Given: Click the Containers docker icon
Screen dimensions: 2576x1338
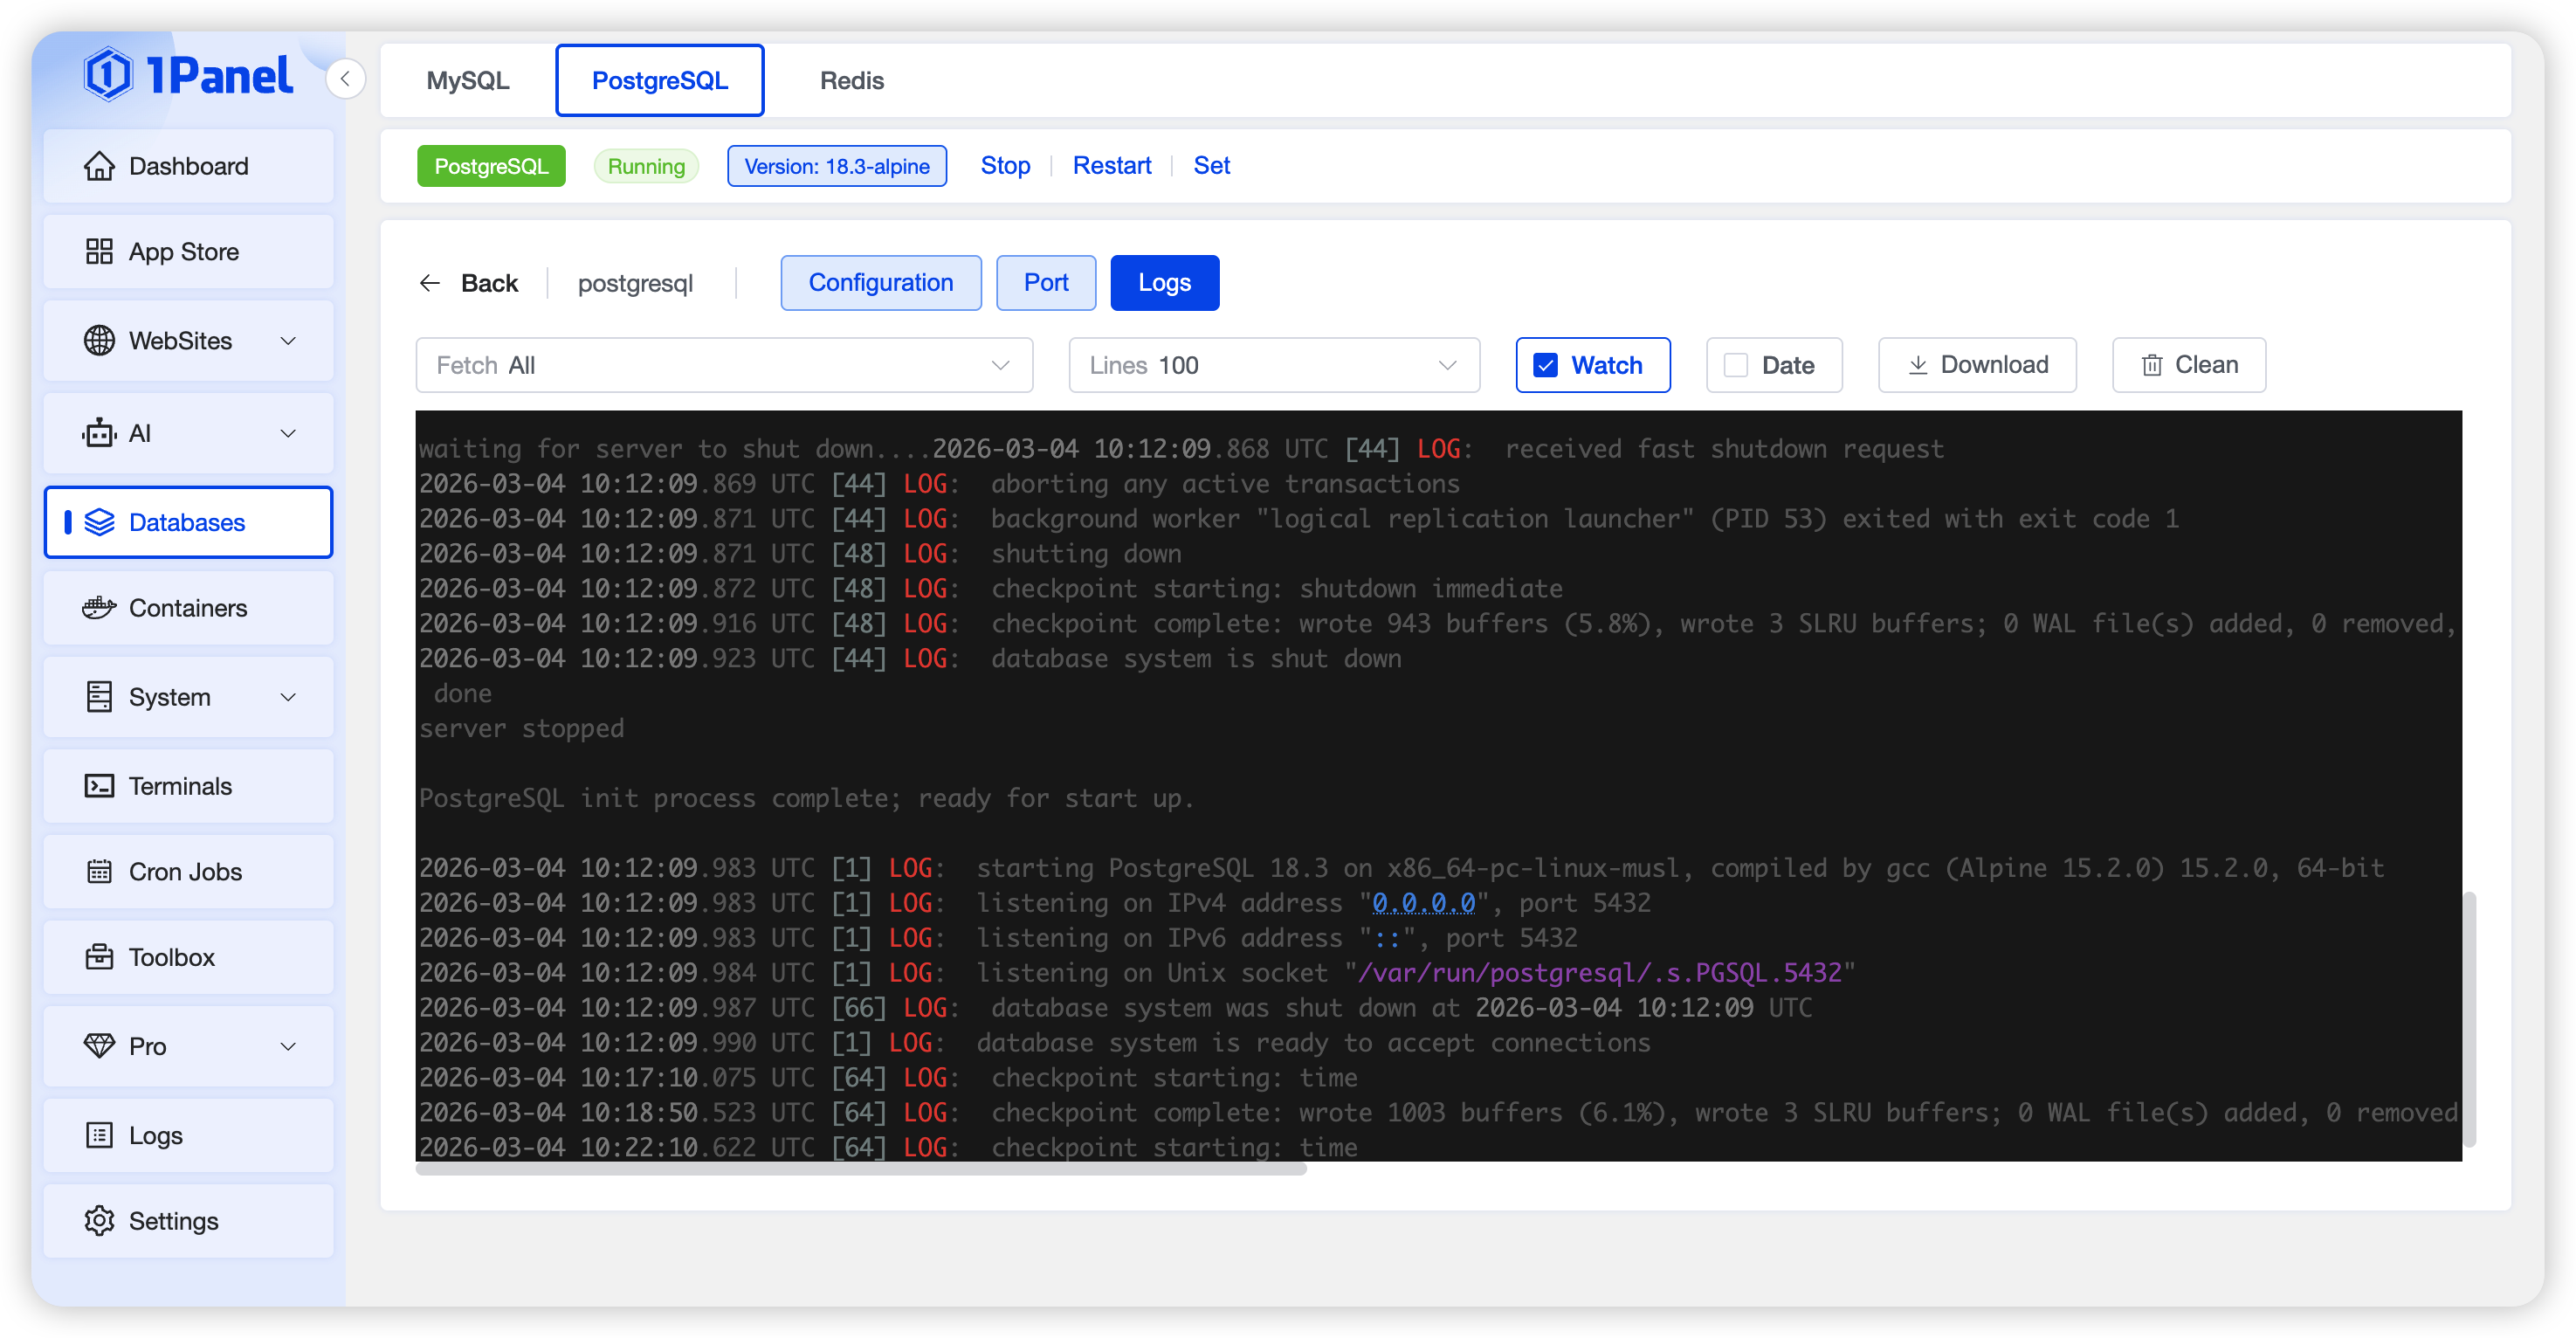Looking at the screenshot, I should [x=99, y=608].
